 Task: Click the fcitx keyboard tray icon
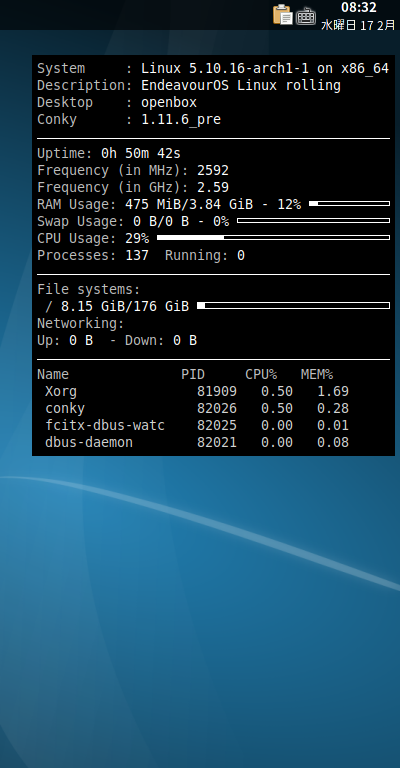coord(306,16)
